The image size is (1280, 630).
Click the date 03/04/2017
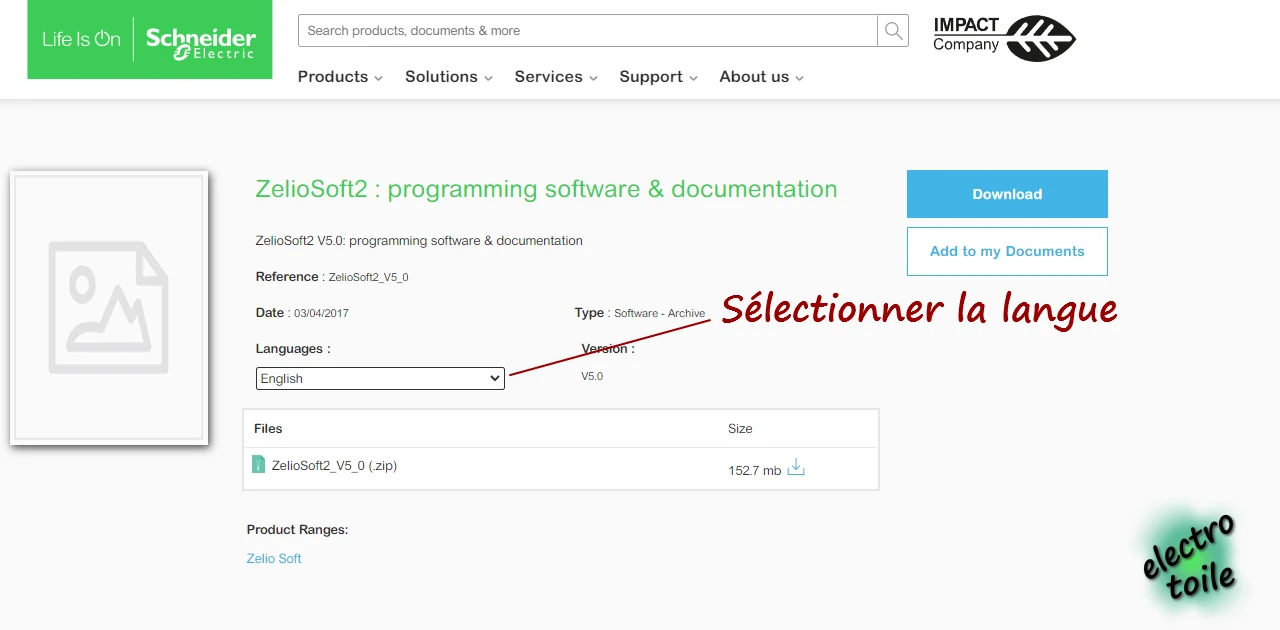tap(322, 313)
